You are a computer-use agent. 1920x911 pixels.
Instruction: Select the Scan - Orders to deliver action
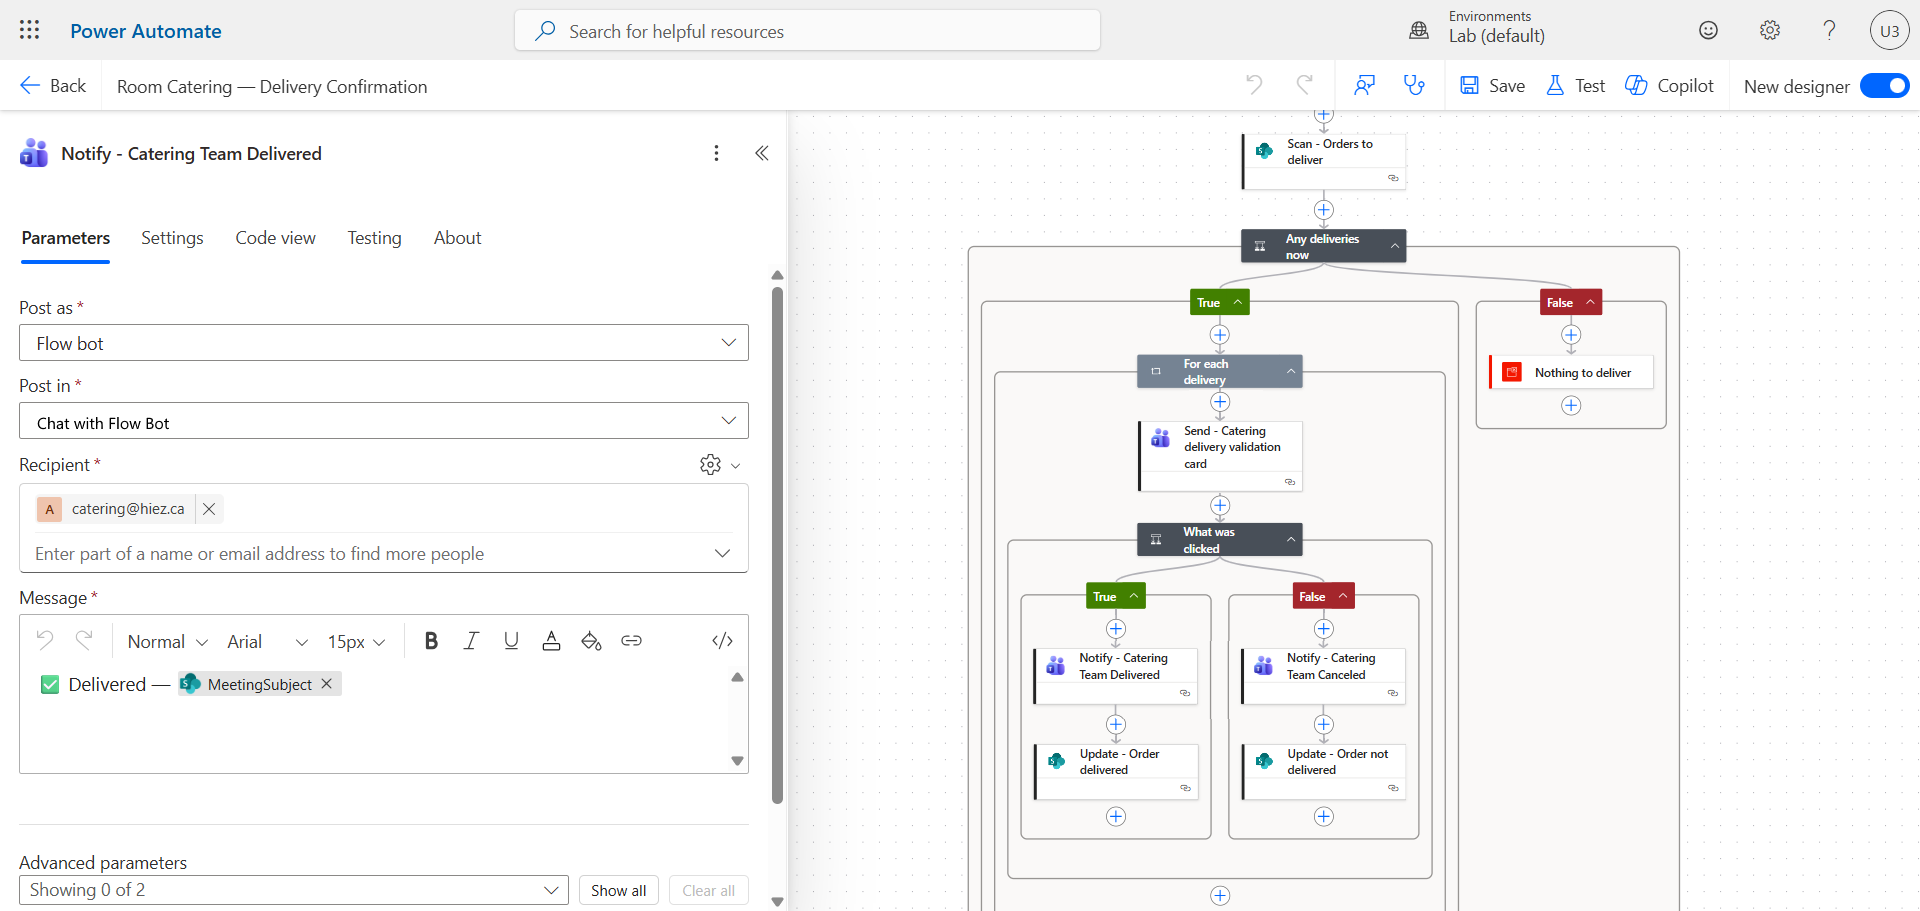pos(1324,161)
